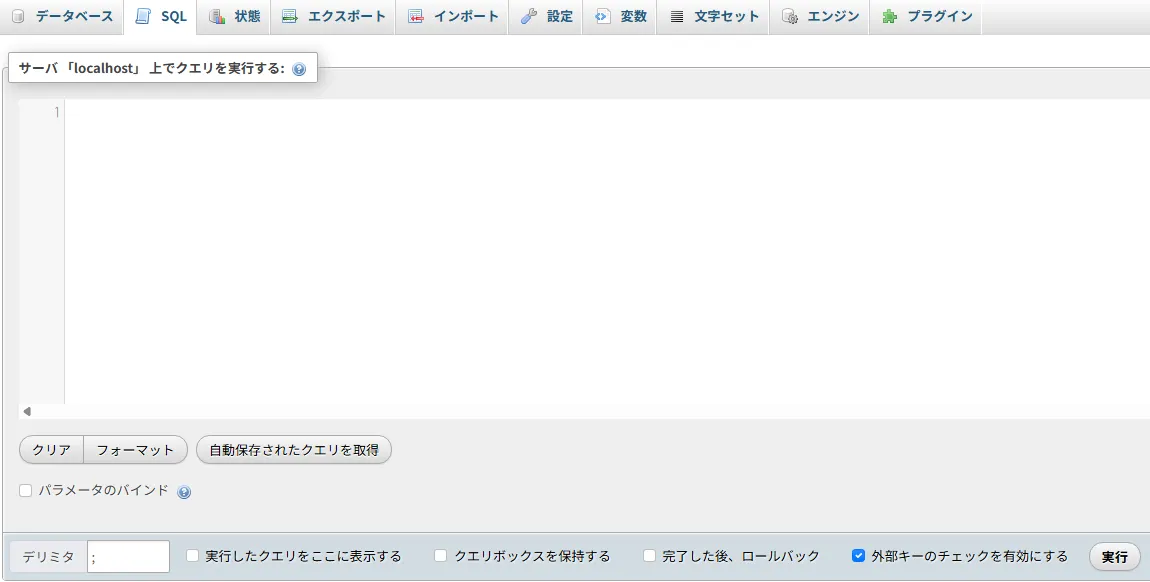Screen dimensions: 1150x582
Task: Enable the パラメータのバインド checkbox
Action: [26, 491]
